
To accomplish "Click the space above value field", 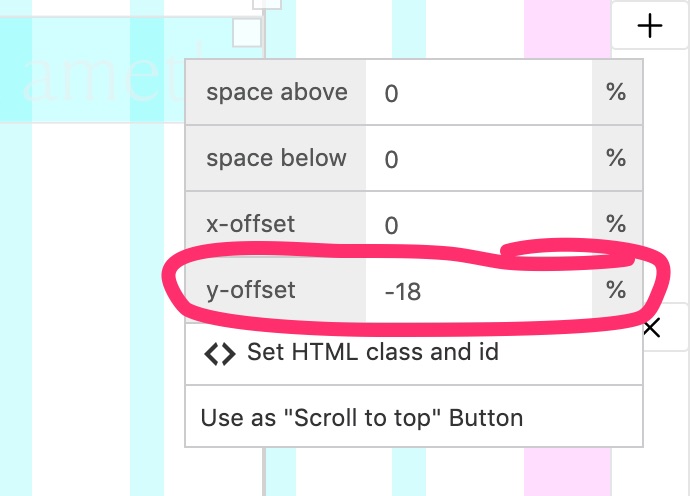I will pos(478,93).
